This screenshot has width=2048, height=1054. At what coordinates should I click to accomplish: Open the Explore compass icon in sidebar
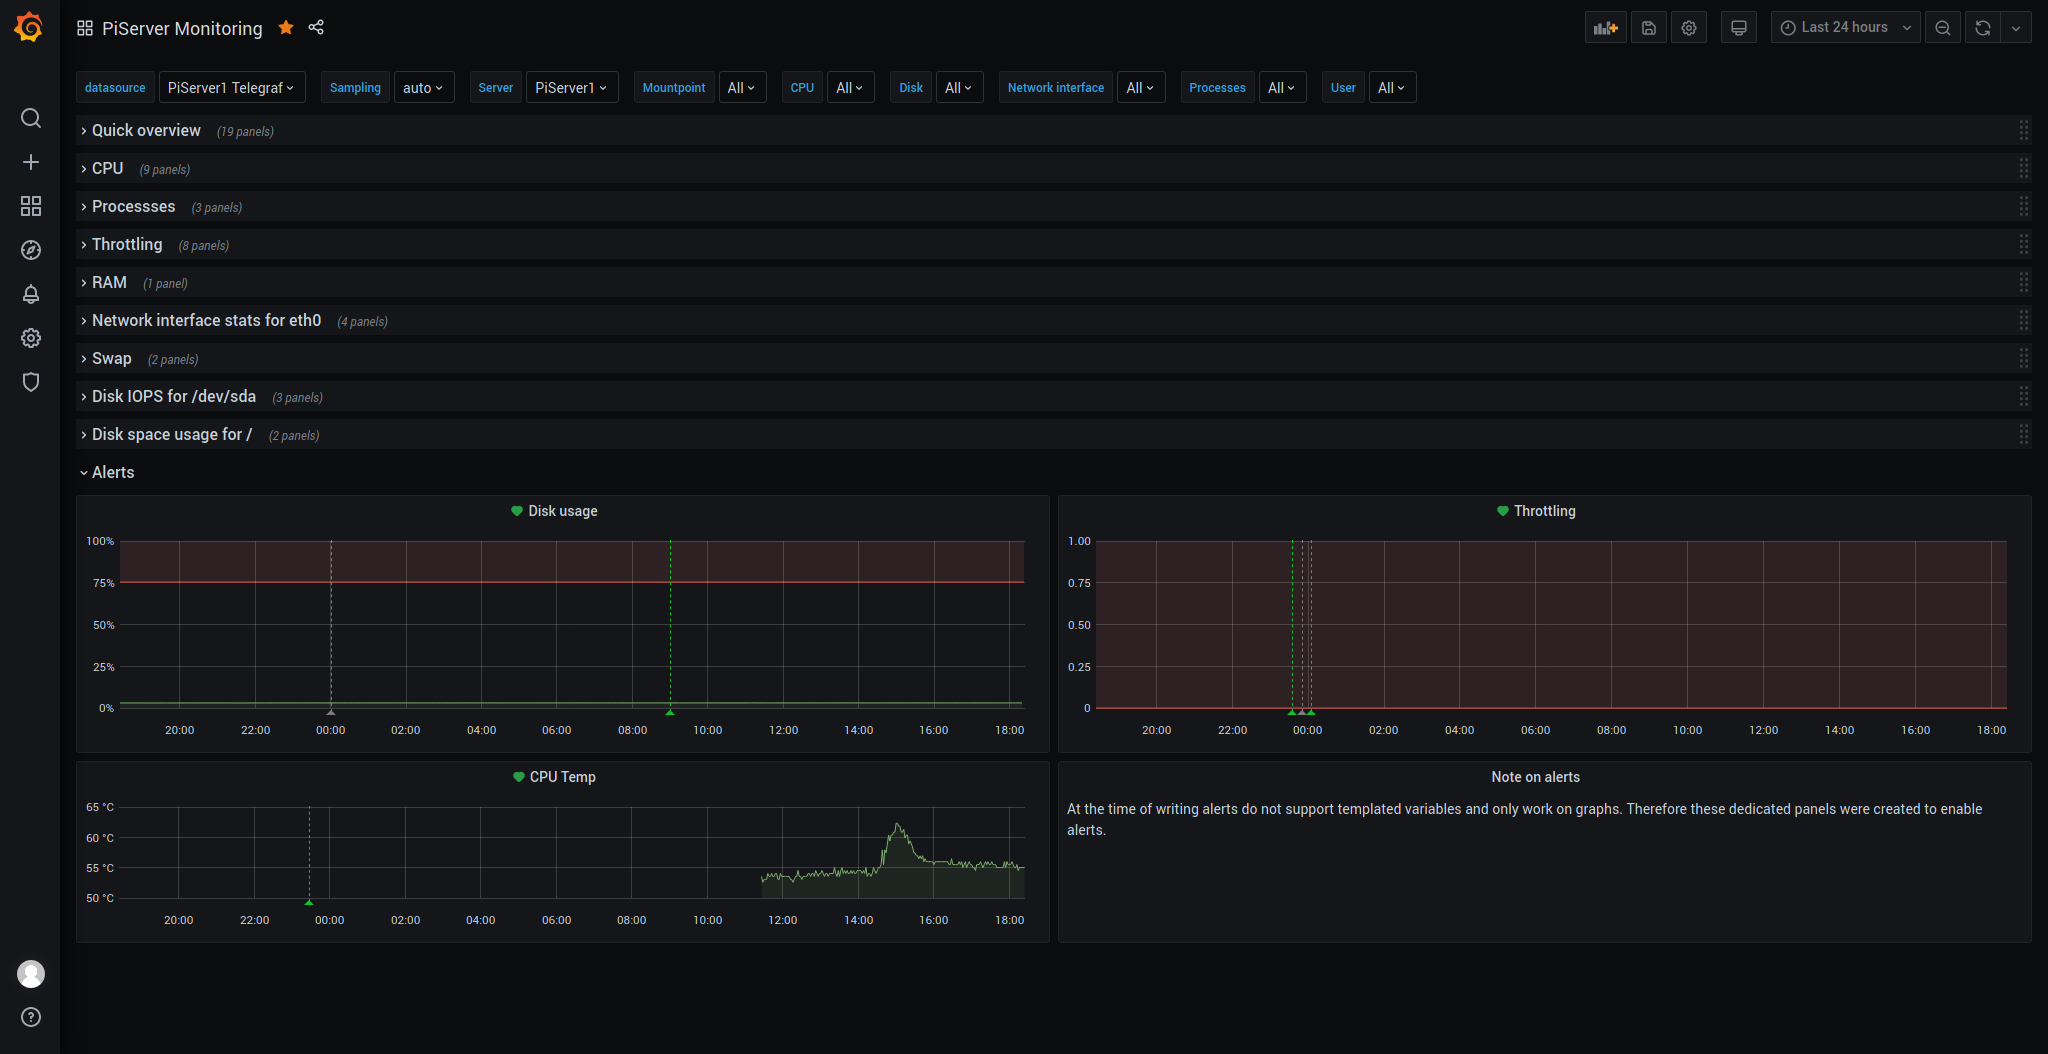click(31, 250)
